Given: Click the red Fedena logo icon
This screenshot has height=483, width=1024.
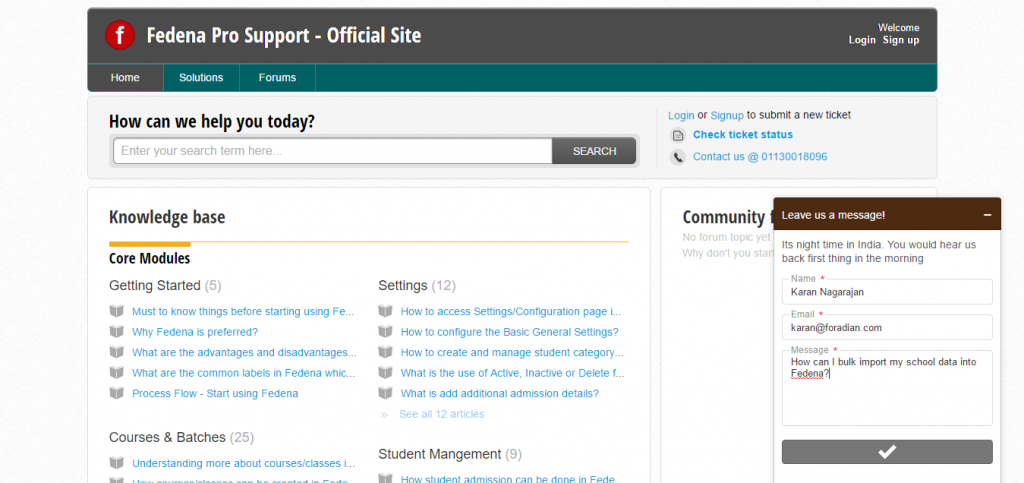Looking at the screenshot, I should (x=120, y=35).
